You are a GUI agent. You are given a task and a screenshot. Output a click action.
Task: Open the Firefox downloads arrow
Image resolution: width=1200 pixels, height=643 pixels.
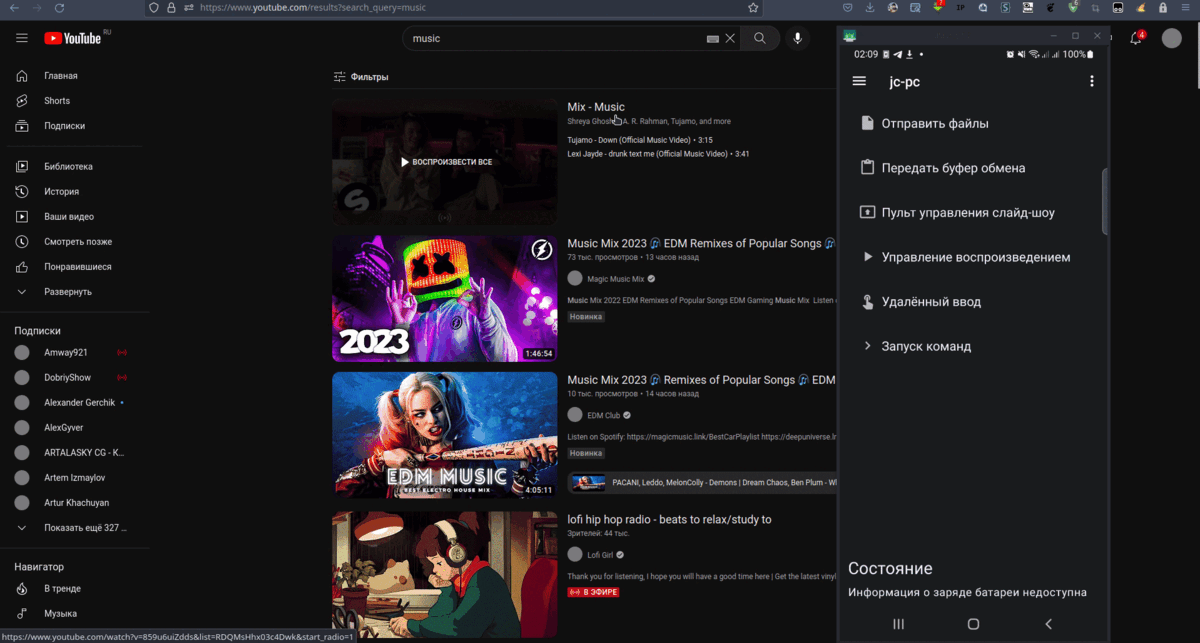(x=870, y=8)
